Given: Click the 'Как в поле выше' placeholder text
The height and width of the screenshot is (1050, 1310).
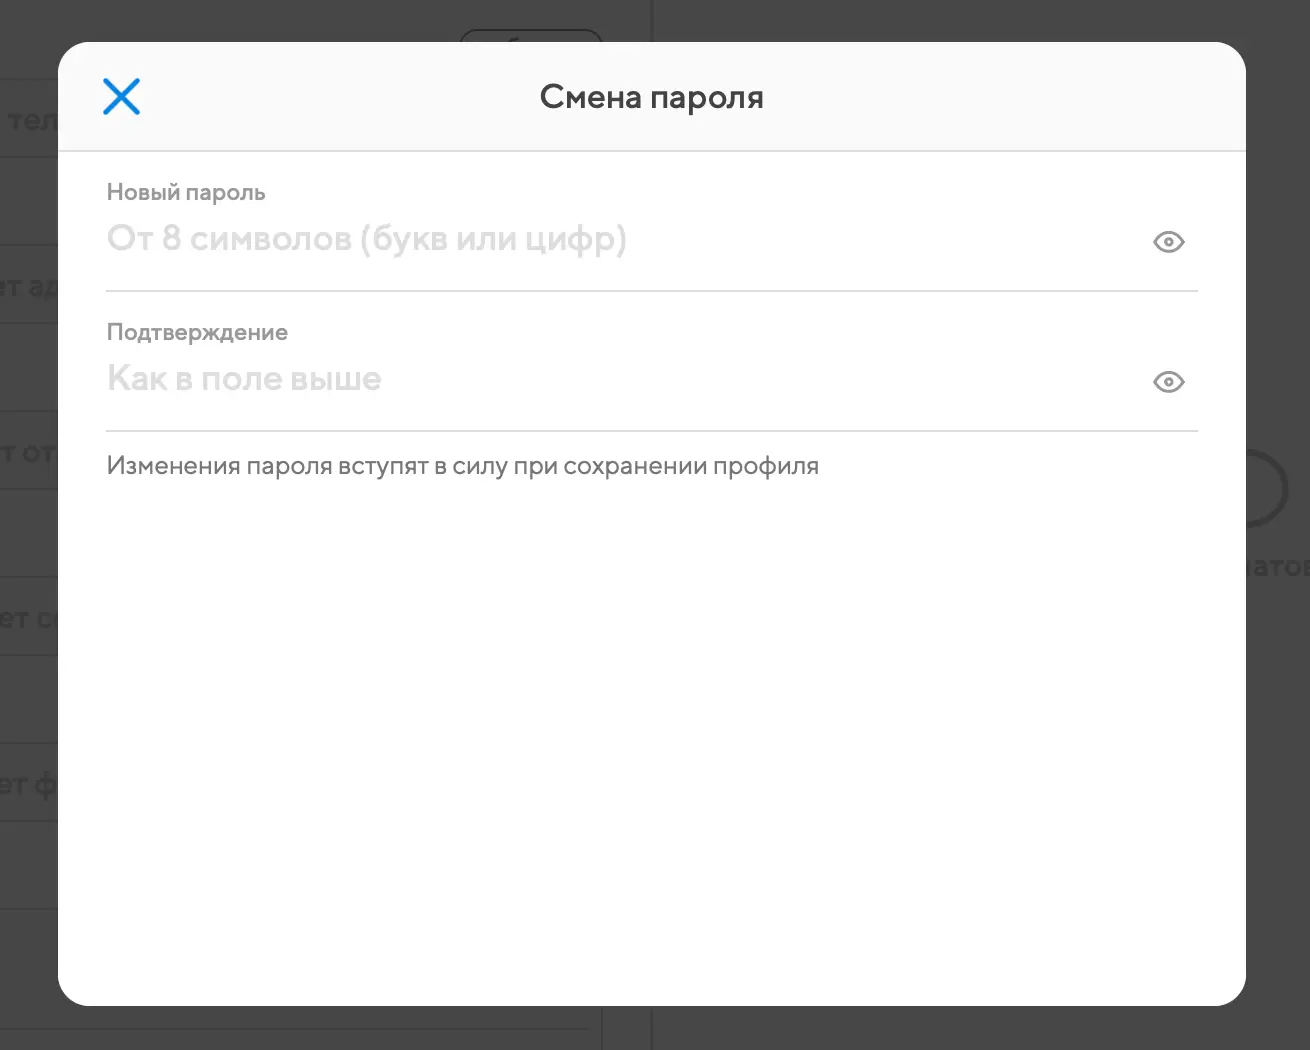Looking at the screenshot, I should pyautogui.click(x=244, y=379).
